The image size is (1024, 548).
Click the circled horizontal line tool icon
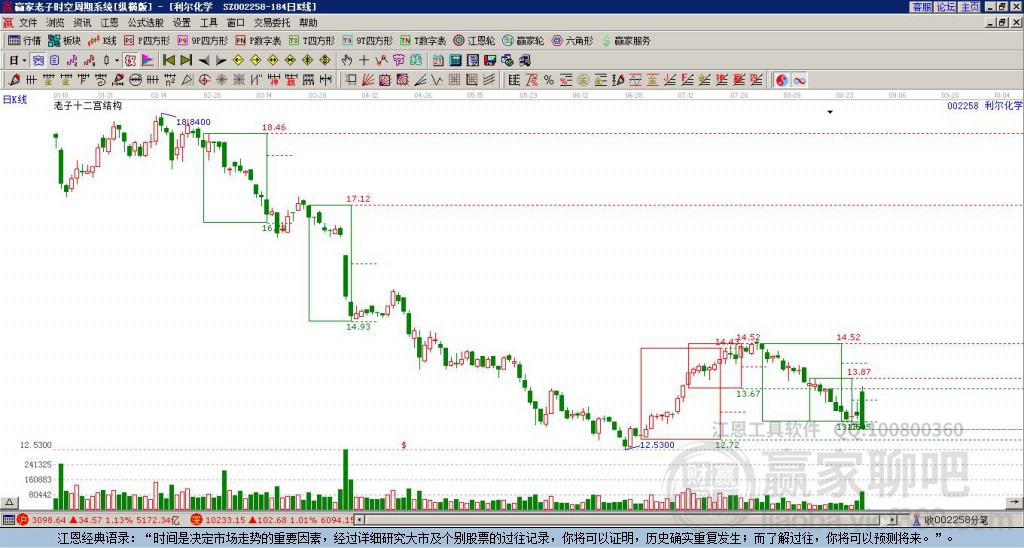coord(135,80)
